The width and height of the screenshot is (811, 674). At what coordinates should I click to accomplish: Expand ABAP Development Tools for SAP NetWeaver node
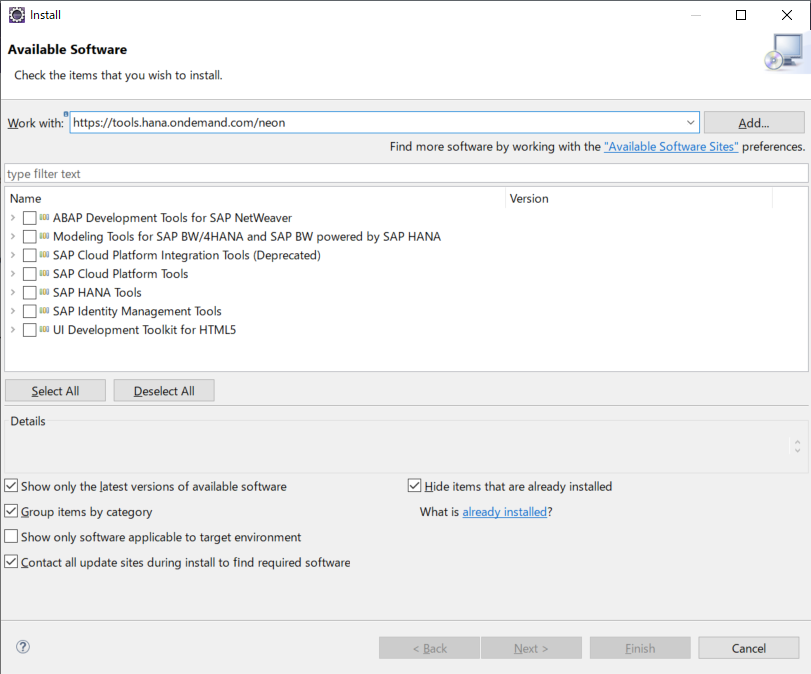pos(13,218)
